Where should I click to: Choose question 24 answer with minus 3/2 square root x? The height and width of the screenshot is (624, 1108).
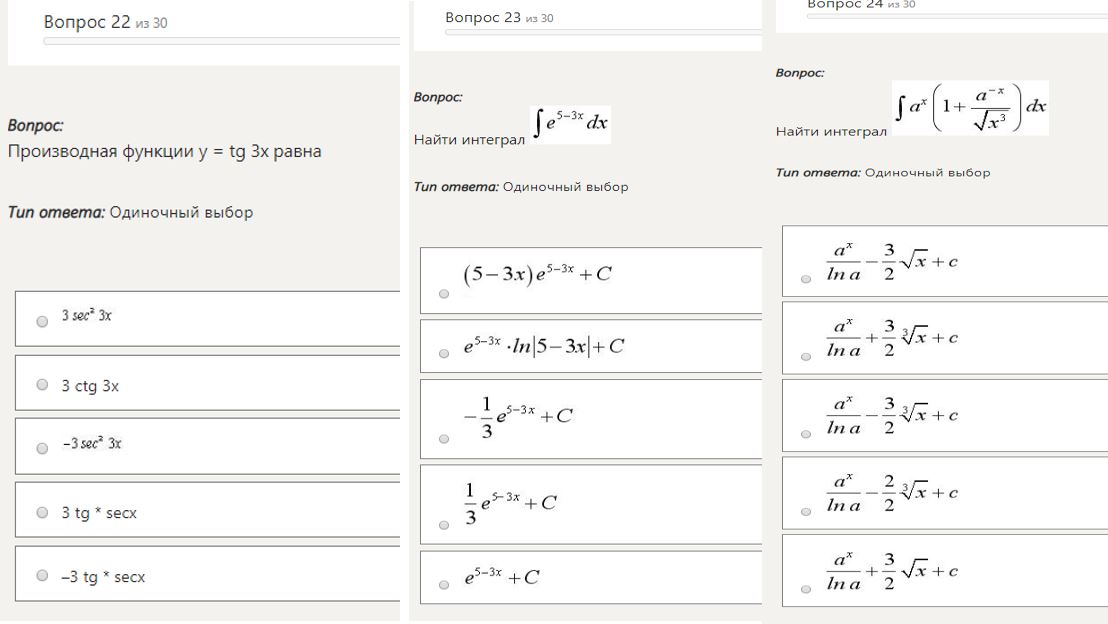(806, 280)
